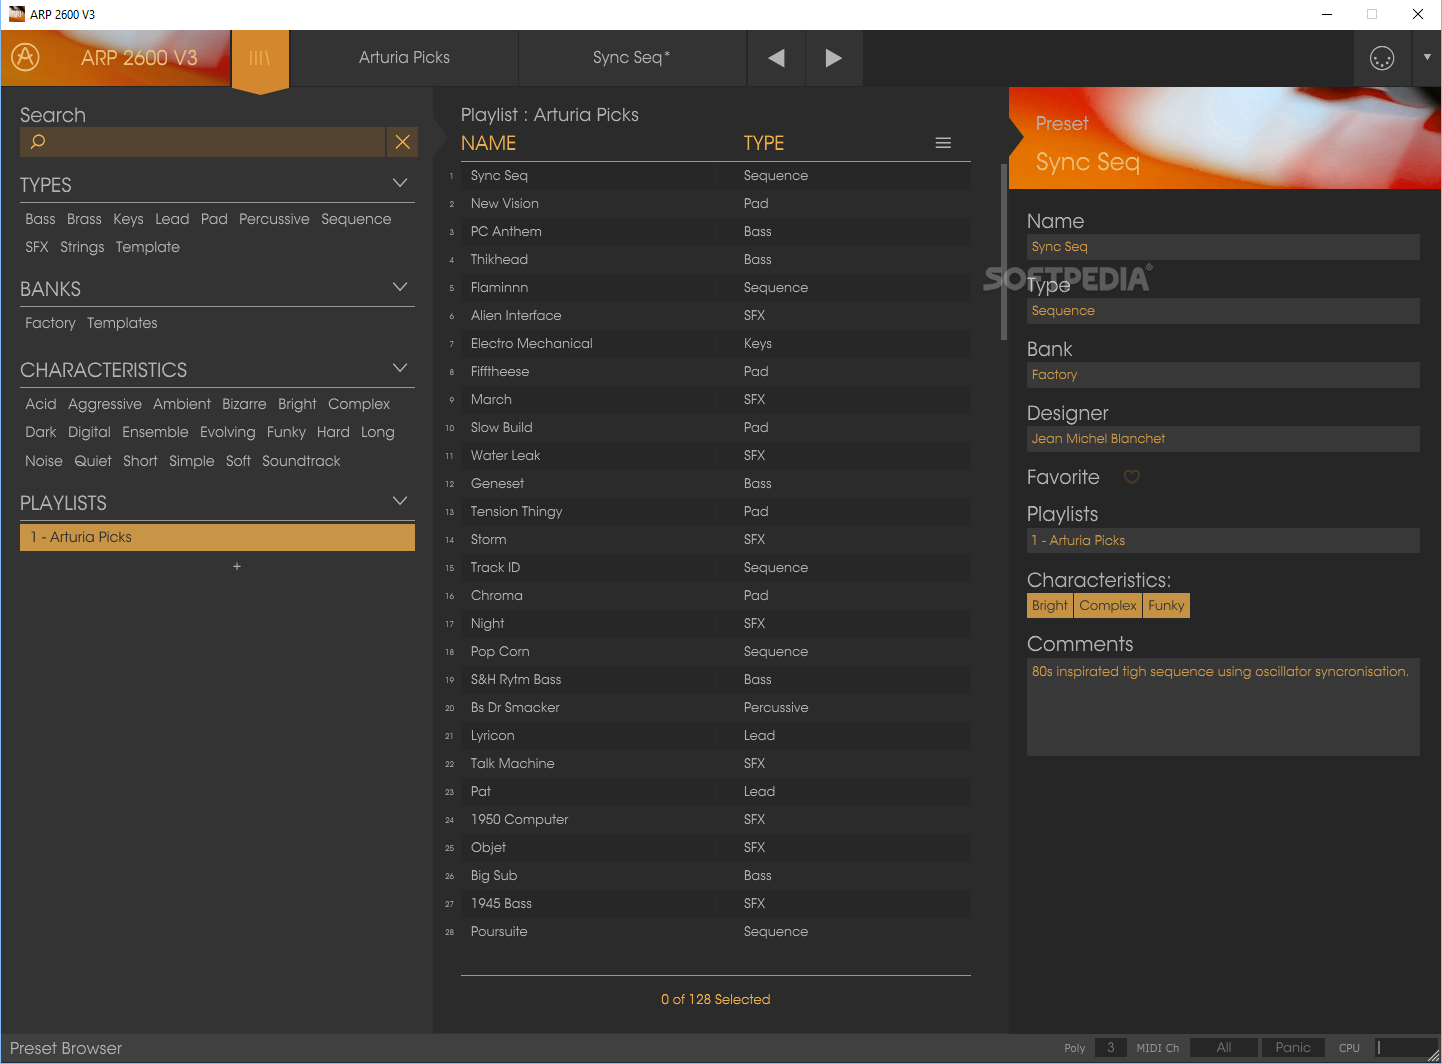
Task: Sort presets by TYPE column
Action: click(x=764, y=143)
